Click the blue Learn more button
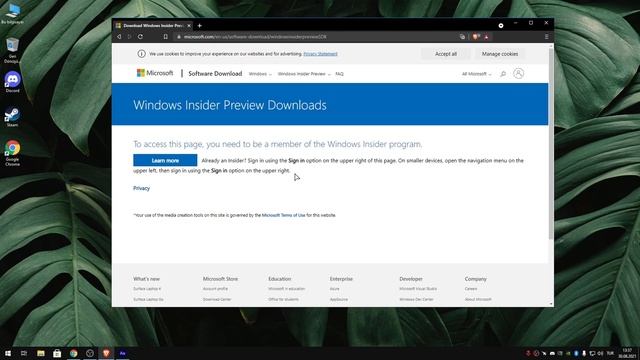 165,160
